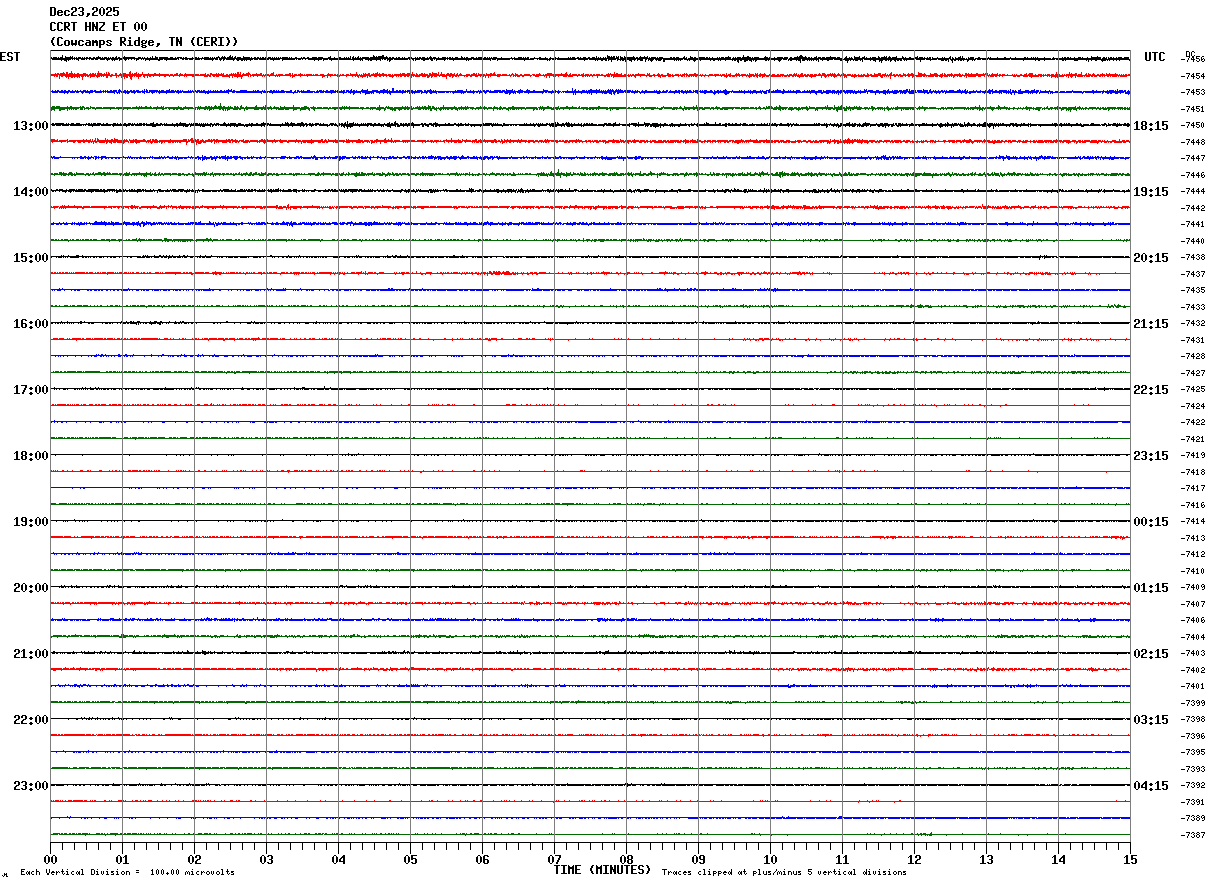Click the 02:15 UTC time label

point(1151,654)
